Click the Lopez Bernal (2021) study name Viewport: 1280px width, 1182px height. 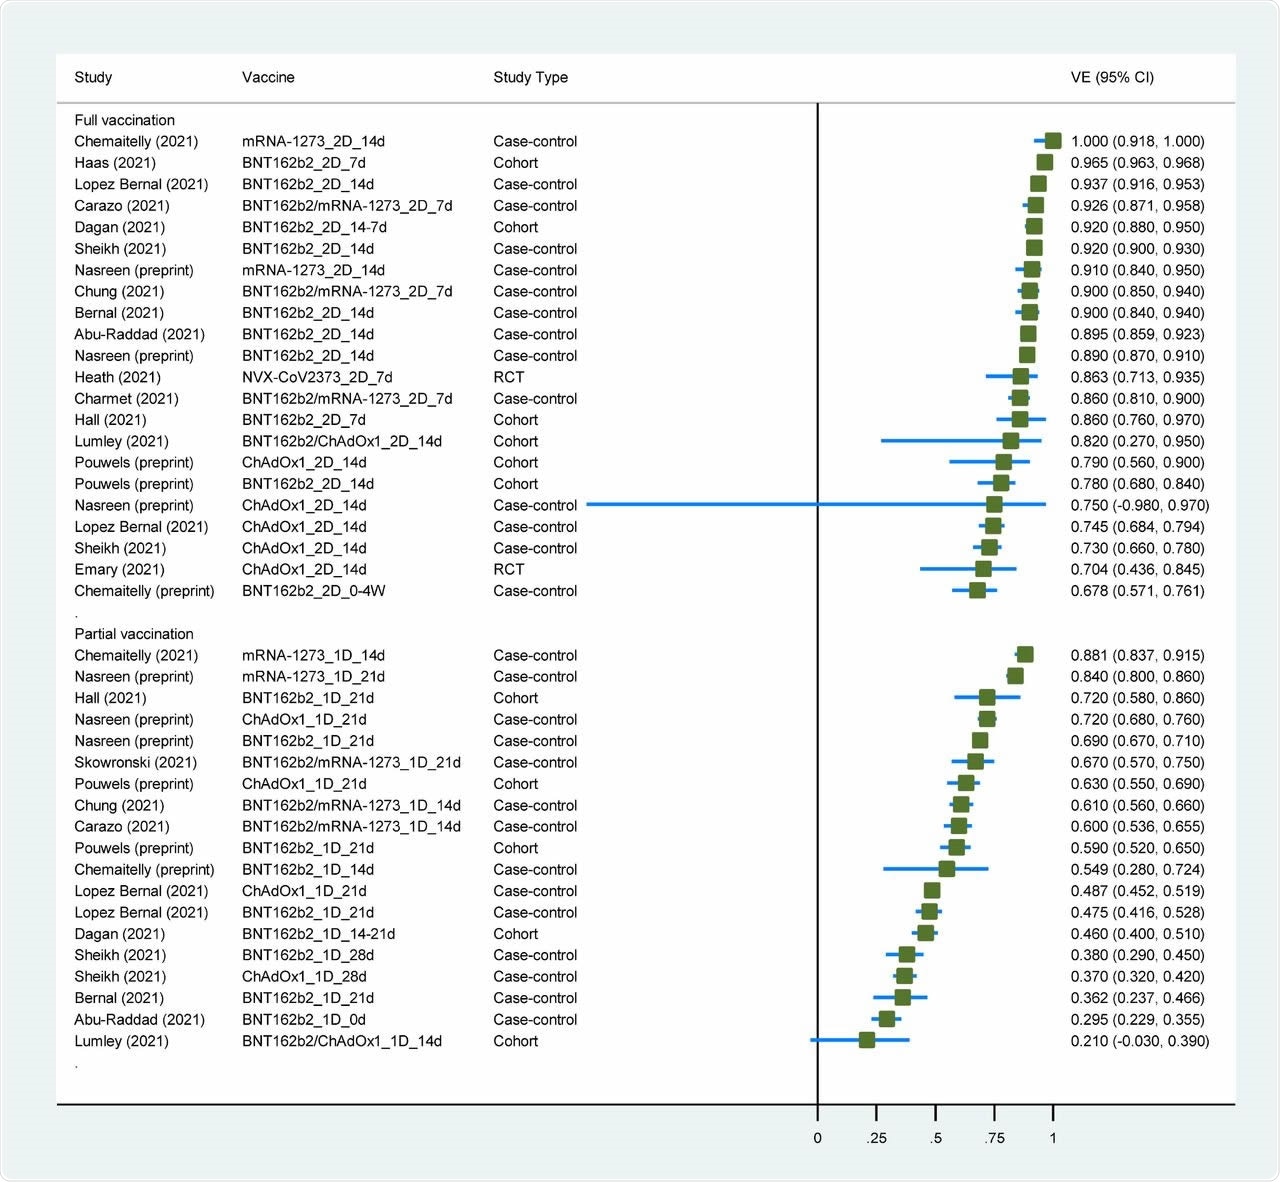coord(141,184)
